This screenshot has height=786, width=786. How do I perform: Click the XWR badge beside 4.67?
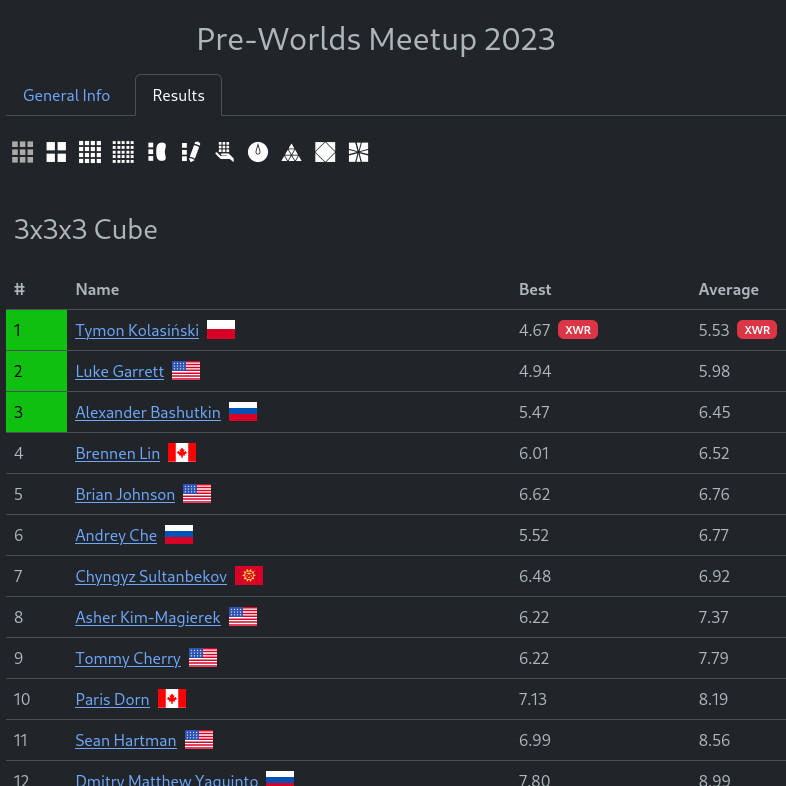[x=578, y=330]
